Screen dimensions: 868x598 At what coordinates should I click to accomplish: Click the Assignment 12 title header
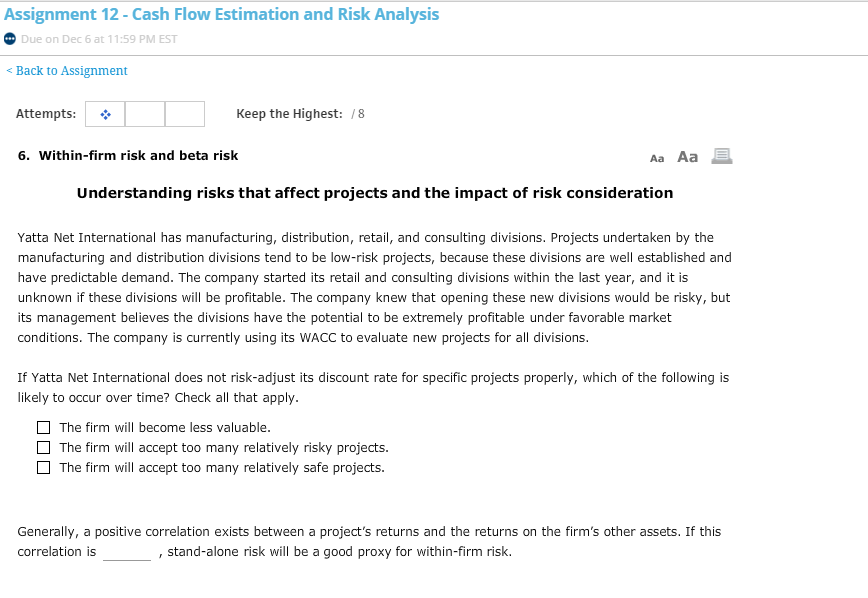coord(220,14)
